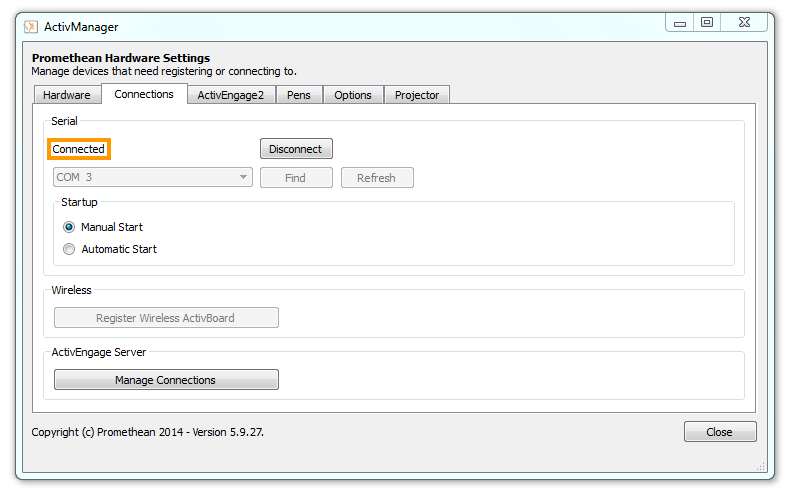Switch to the Projector tab
Viewport: 790px width, 496px height.
point(417,95)
